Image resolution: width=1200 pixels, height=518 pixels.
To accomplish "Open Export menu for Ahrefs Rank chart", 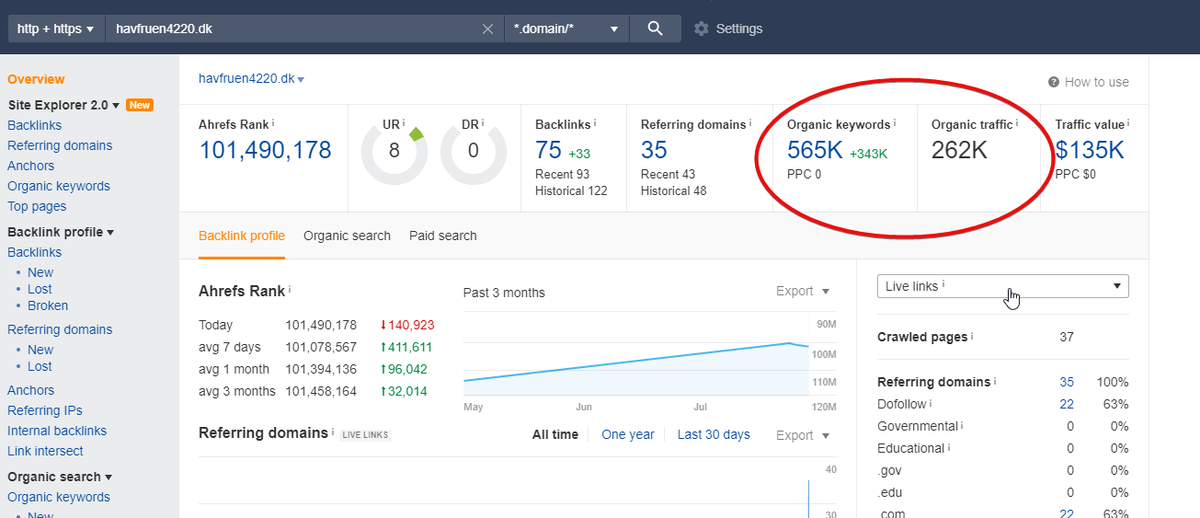I will 803,291.
